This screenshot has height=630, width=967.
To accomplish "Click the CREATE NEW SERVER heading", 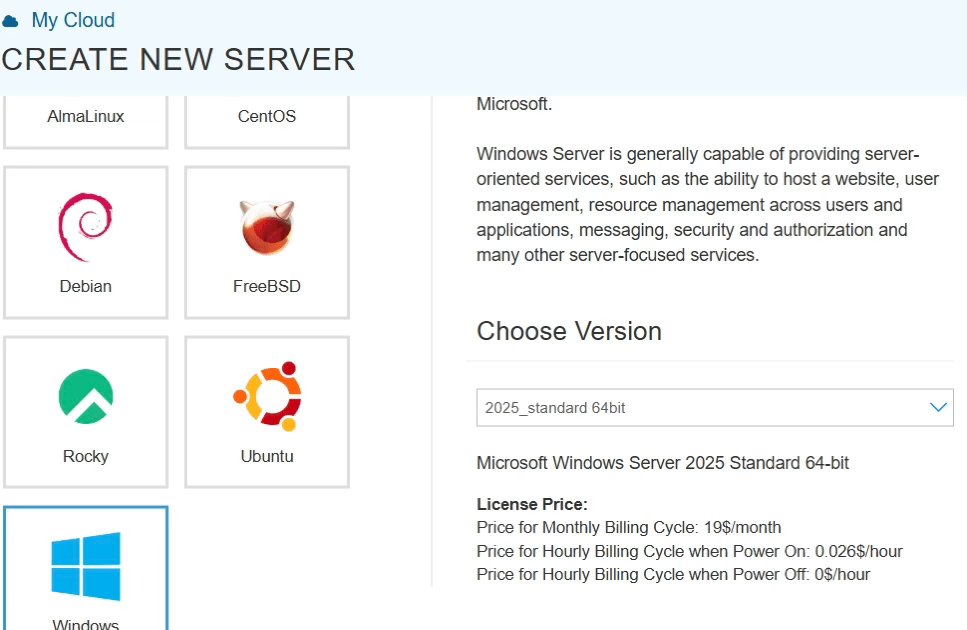I will [178, 59].
